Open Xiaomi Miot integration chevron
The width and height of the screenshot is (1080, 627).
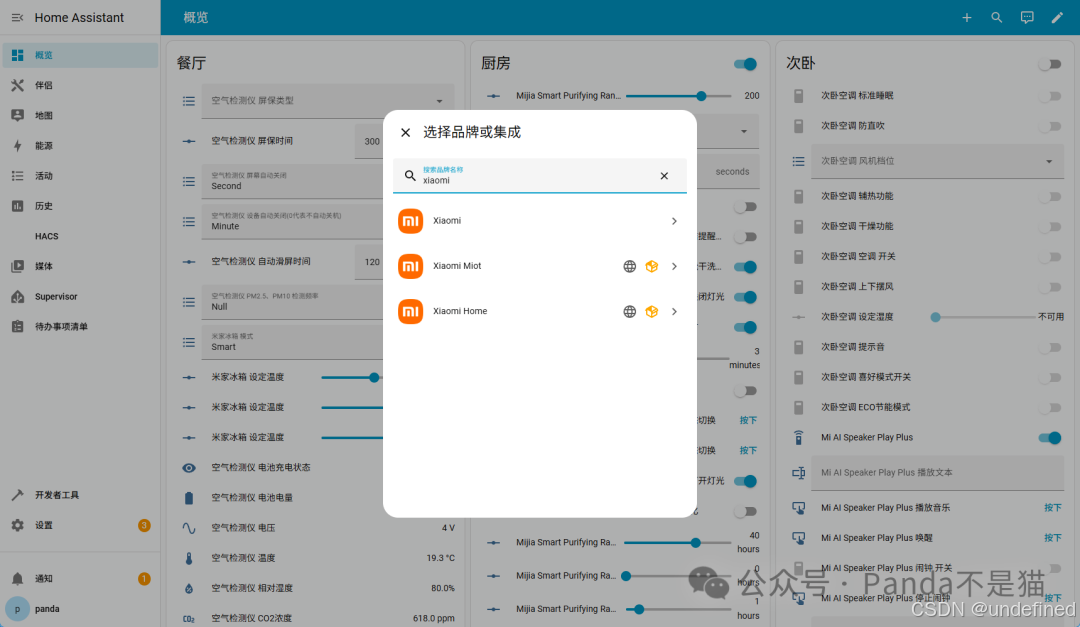click(674, 267)
